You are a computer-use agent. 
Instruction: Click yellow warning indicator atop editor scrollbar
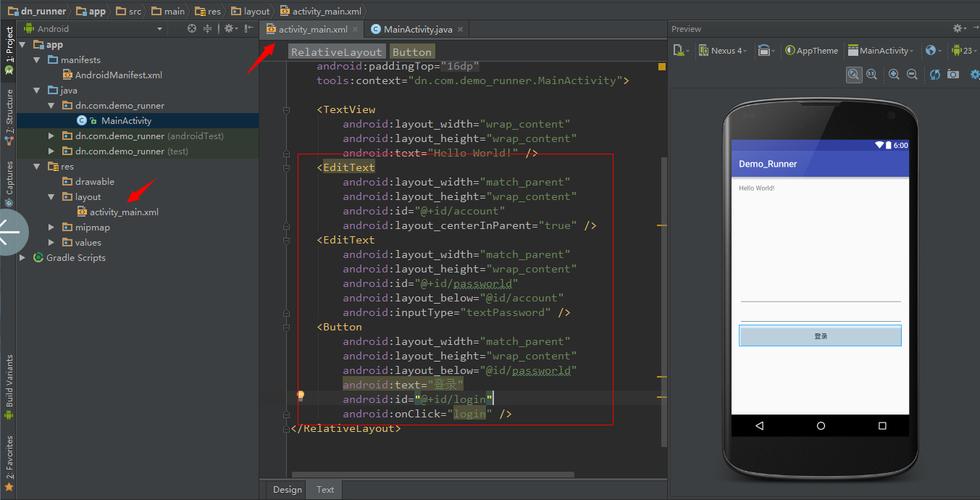(662, 66)
